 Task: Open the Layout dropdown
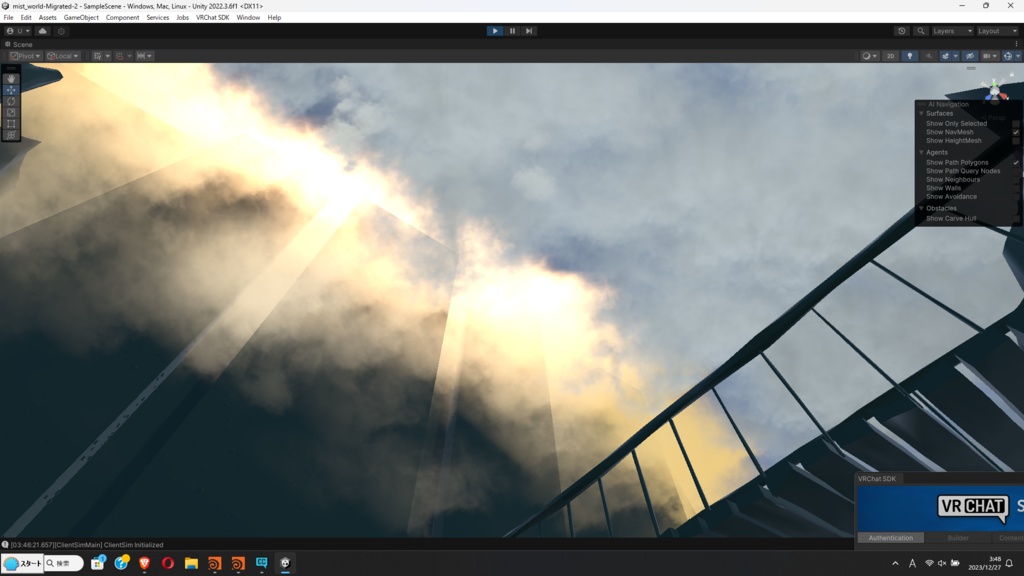coord(997,31)
